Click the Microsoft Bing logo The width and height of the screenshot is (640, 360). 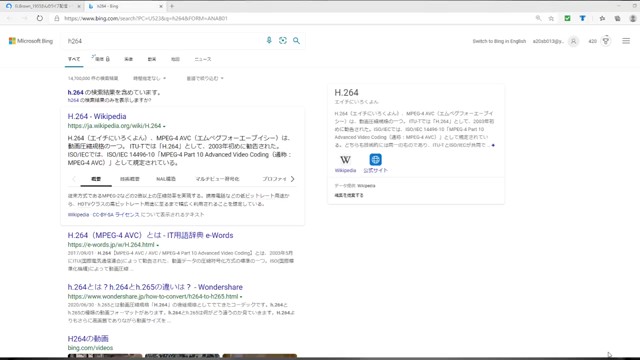pyautogui.click(x=31, y=41)
